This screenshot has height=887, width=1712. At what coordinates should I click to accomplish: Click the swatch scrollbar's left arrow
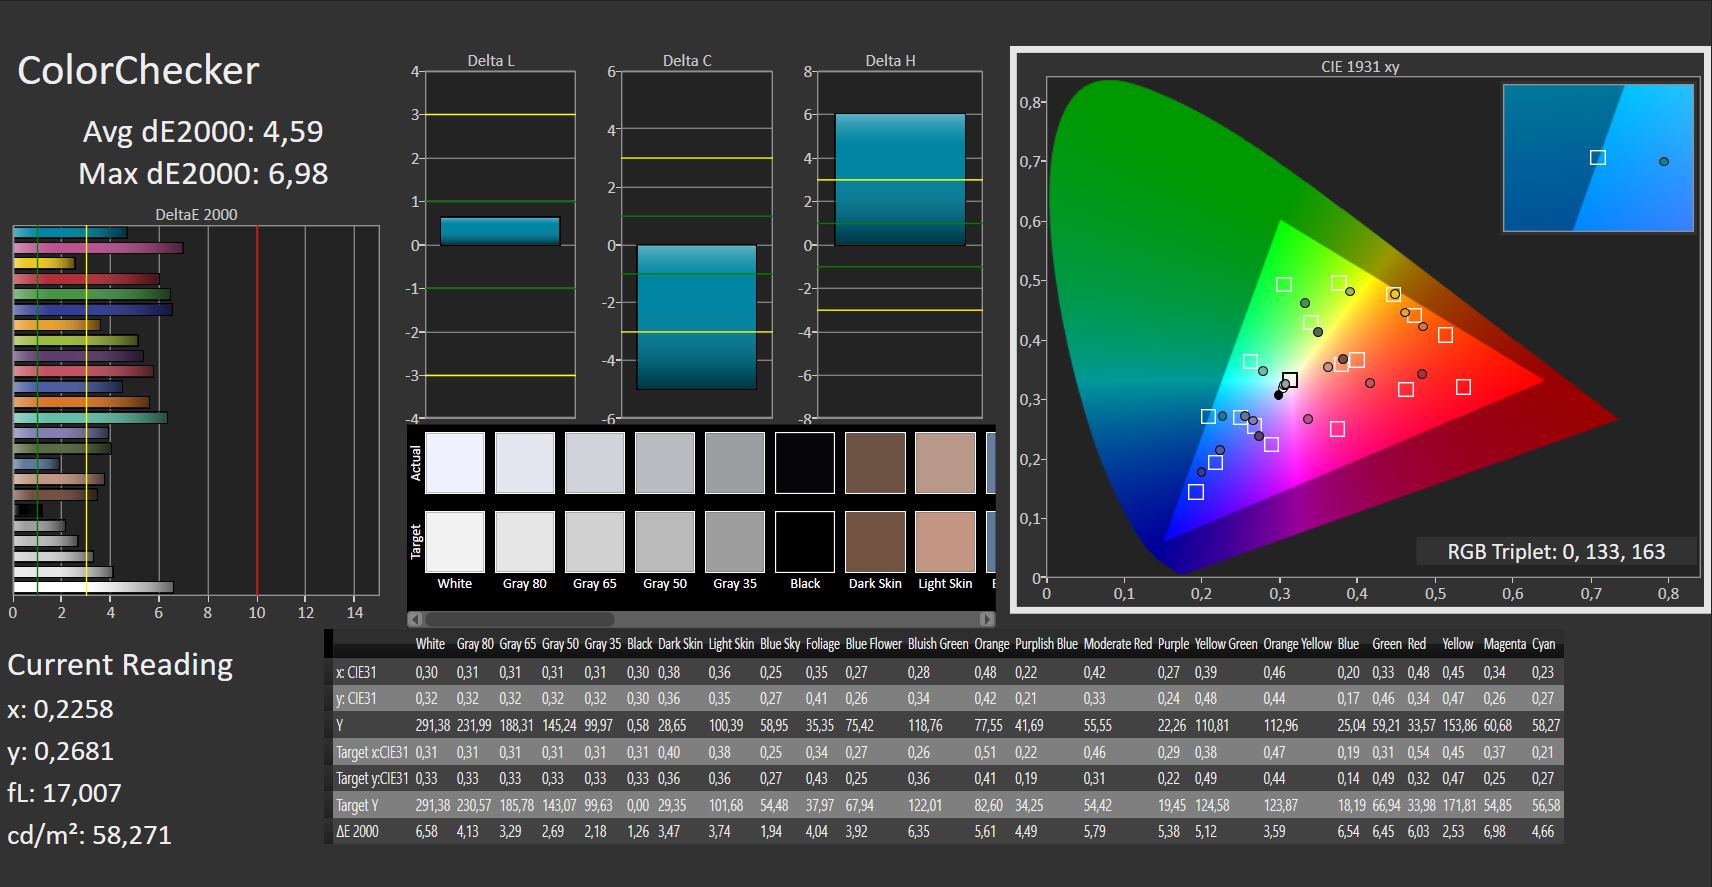pyautogui.click(x=415, y=618)
